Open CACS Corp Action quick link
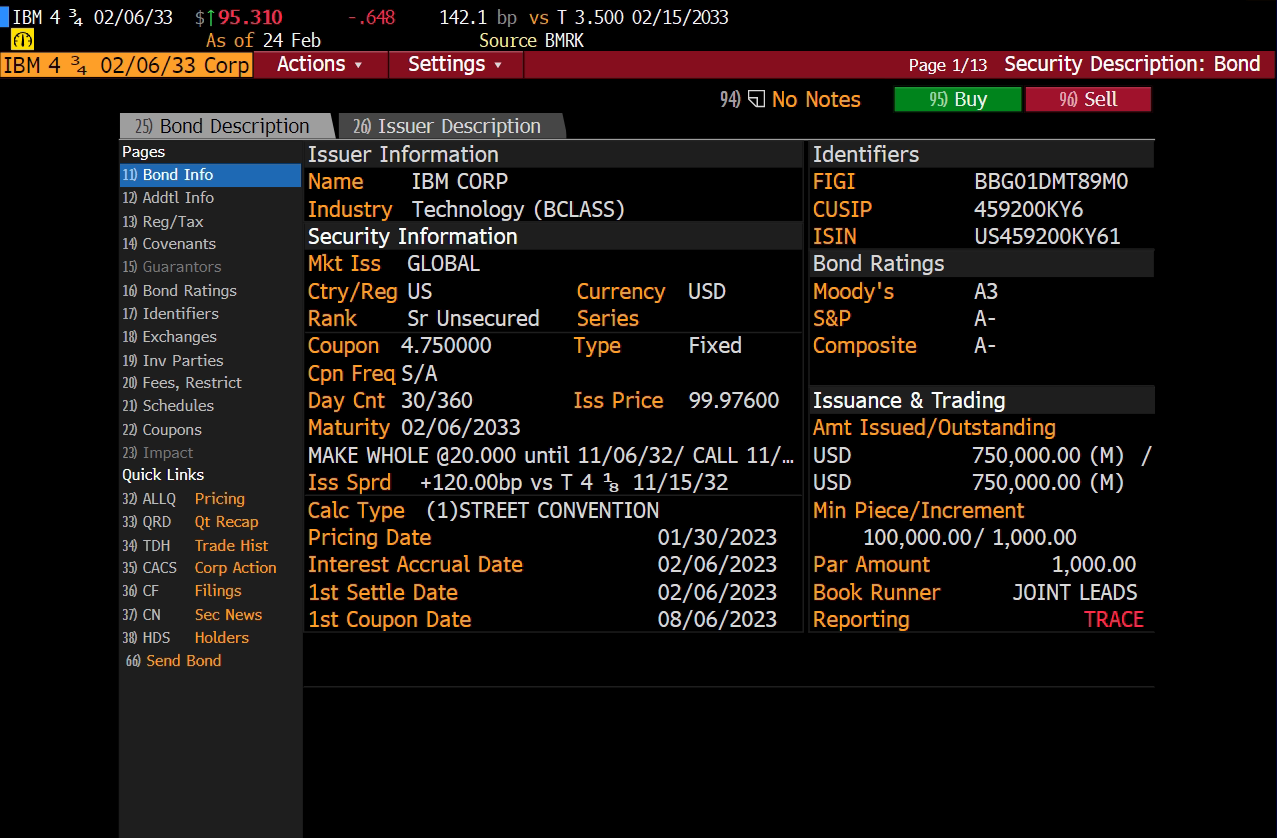Image resolution: width=1277 pixels, height=838 pixels. pyautogui.click(x=199, y=568)
